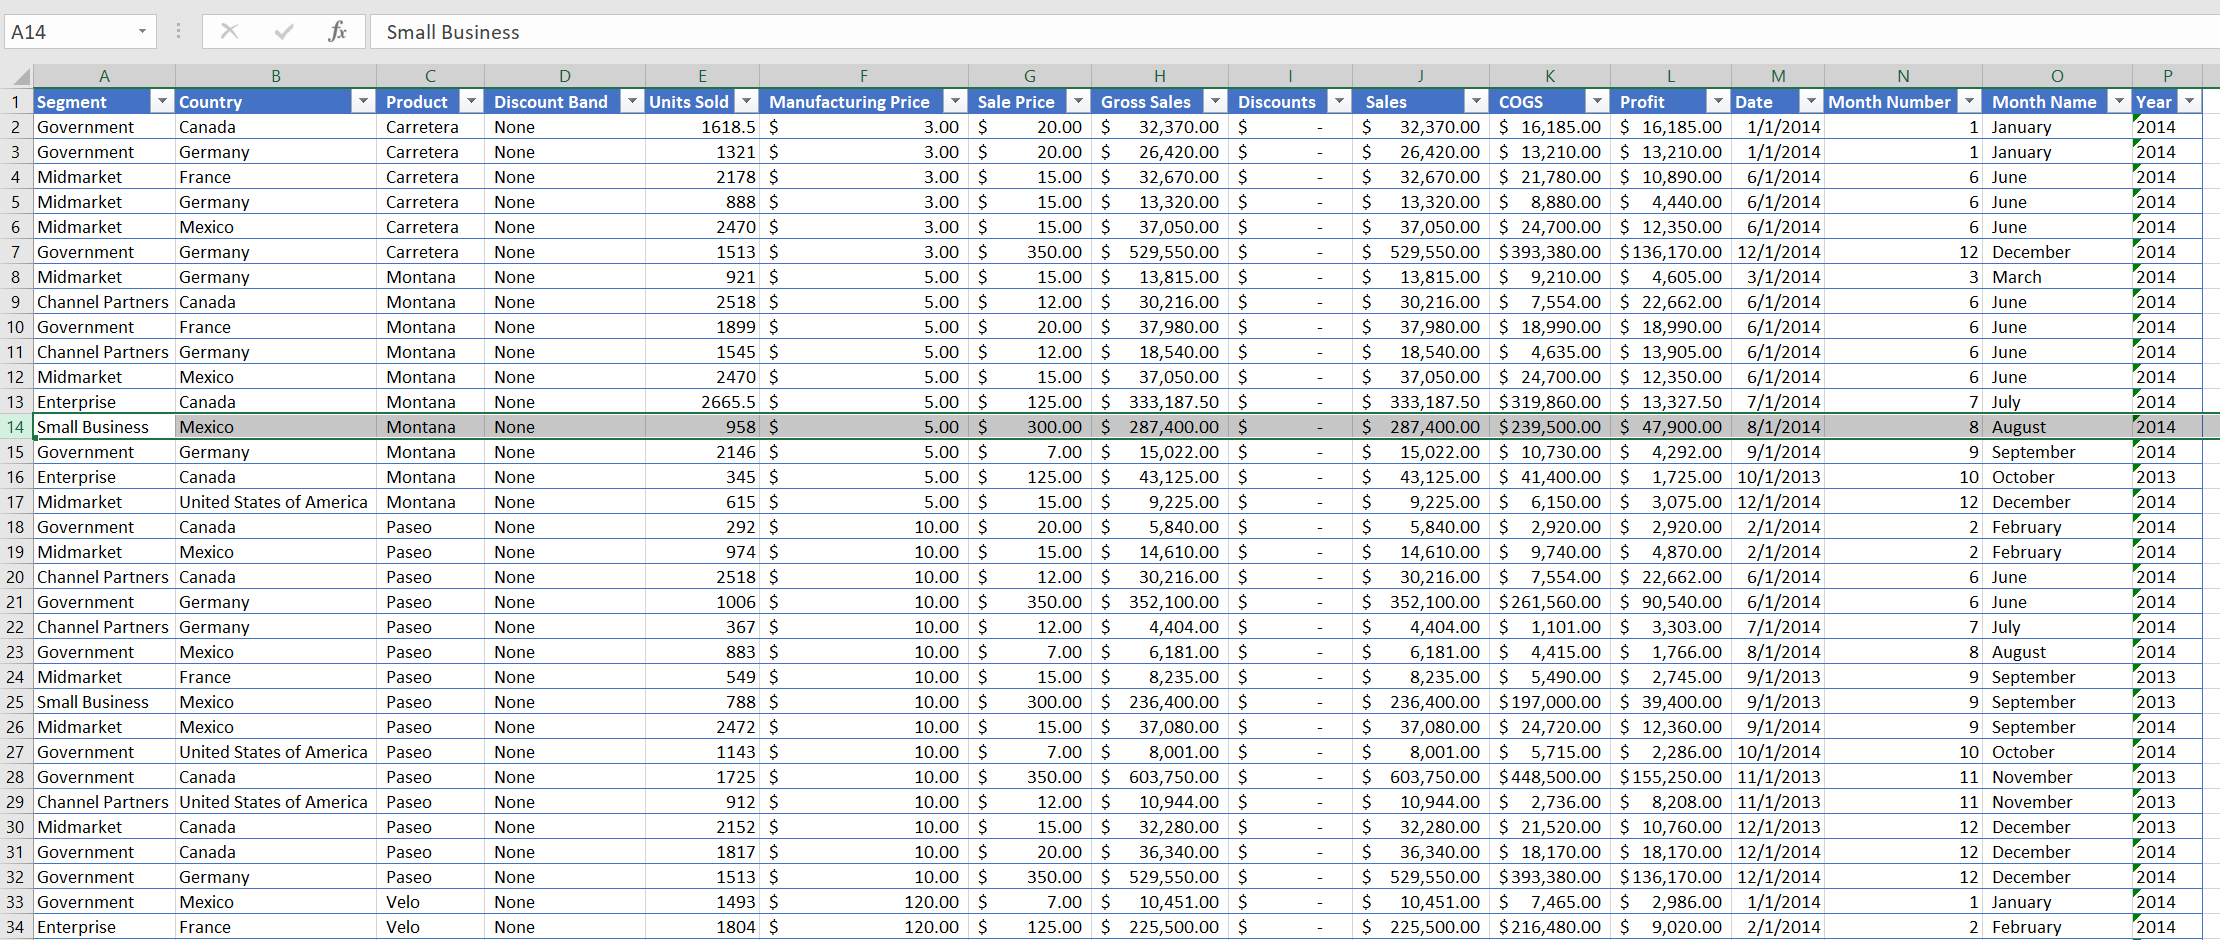Click July in row 13 Month Name
Screen dimensions: 2220x940
point(2006,402)
